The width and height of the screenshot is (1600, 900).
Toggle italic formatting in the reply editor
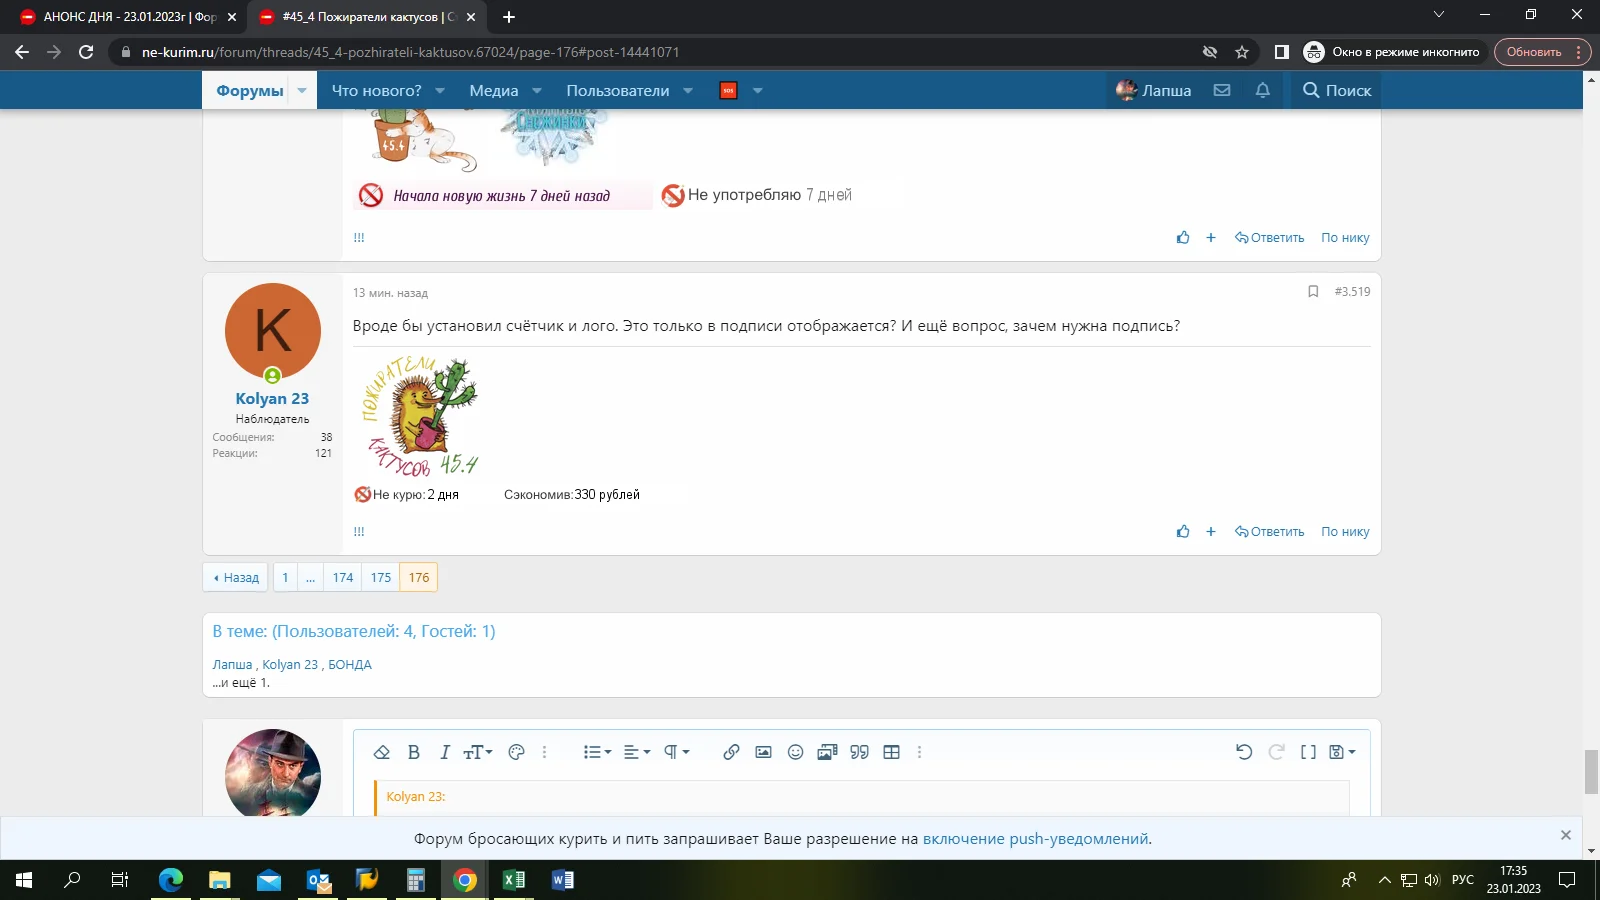[x=445, y=752]
